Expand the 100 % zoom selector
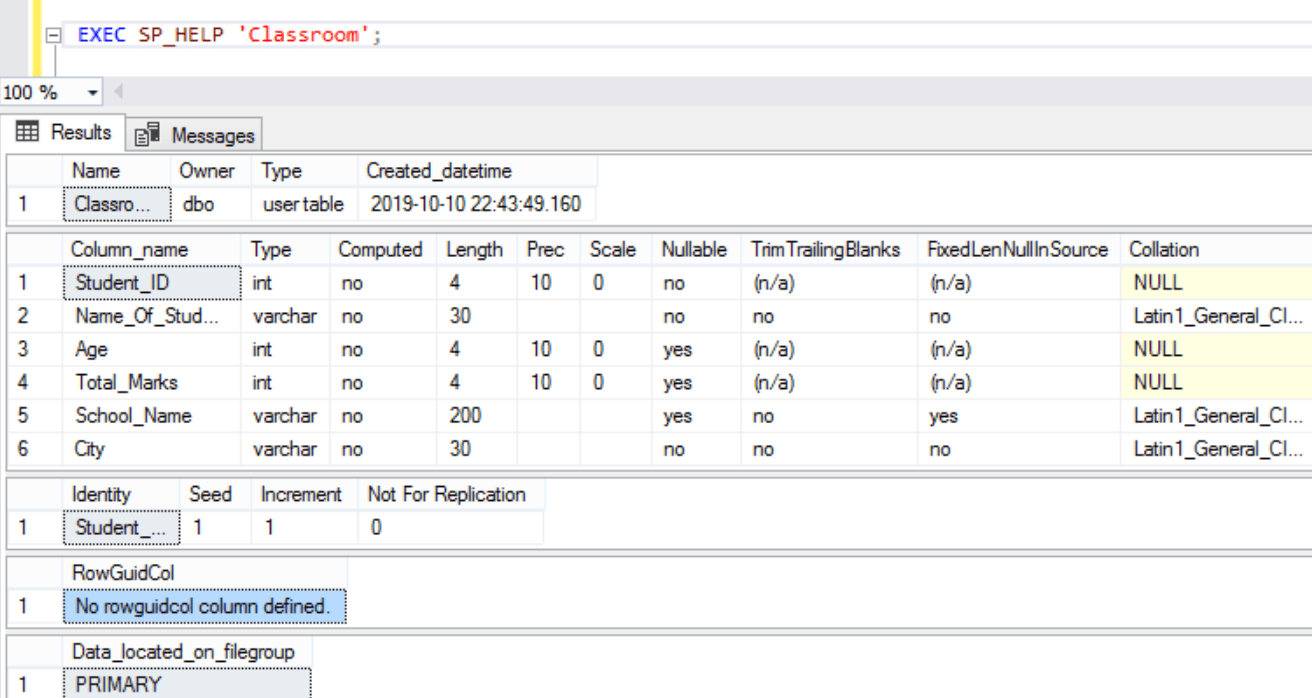1312x698 pixels. pyautogui.click(x=50, y=91)
